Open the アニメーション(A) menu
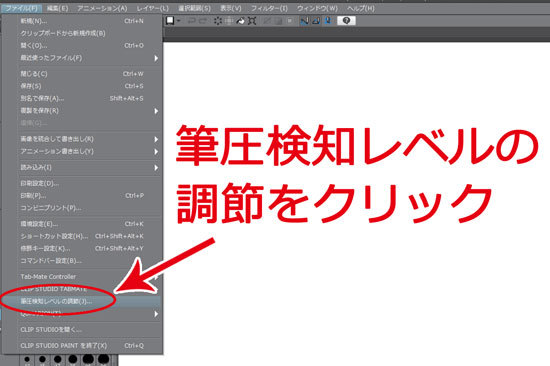The height and width of the screenshot is (366, 550). point(102,8)
